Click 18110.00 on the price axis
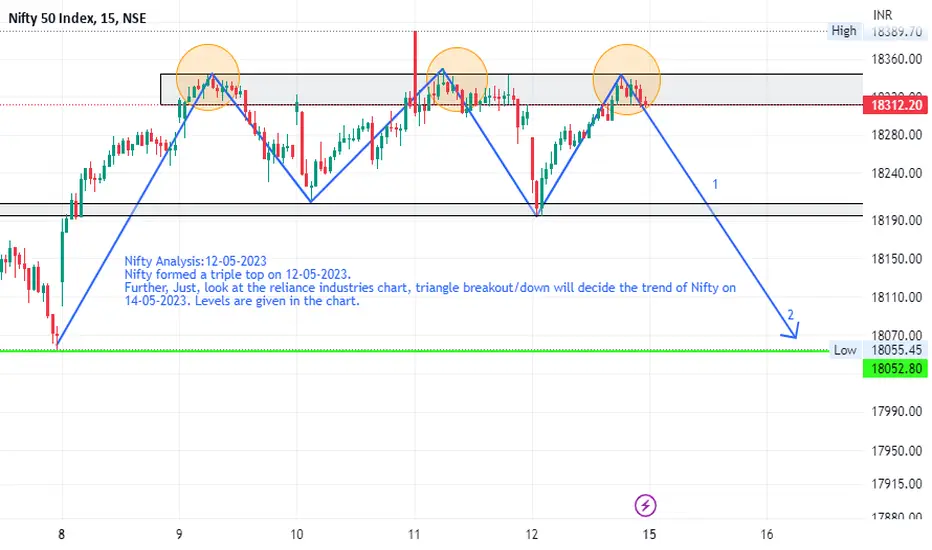Image resolution: width=932 pixels, height=550 pixels. tap(896, 297)
